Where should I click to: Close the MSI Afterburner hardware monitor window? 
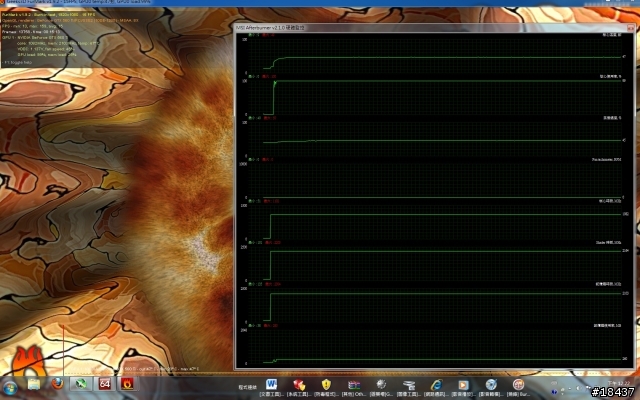tap(631, 28)
